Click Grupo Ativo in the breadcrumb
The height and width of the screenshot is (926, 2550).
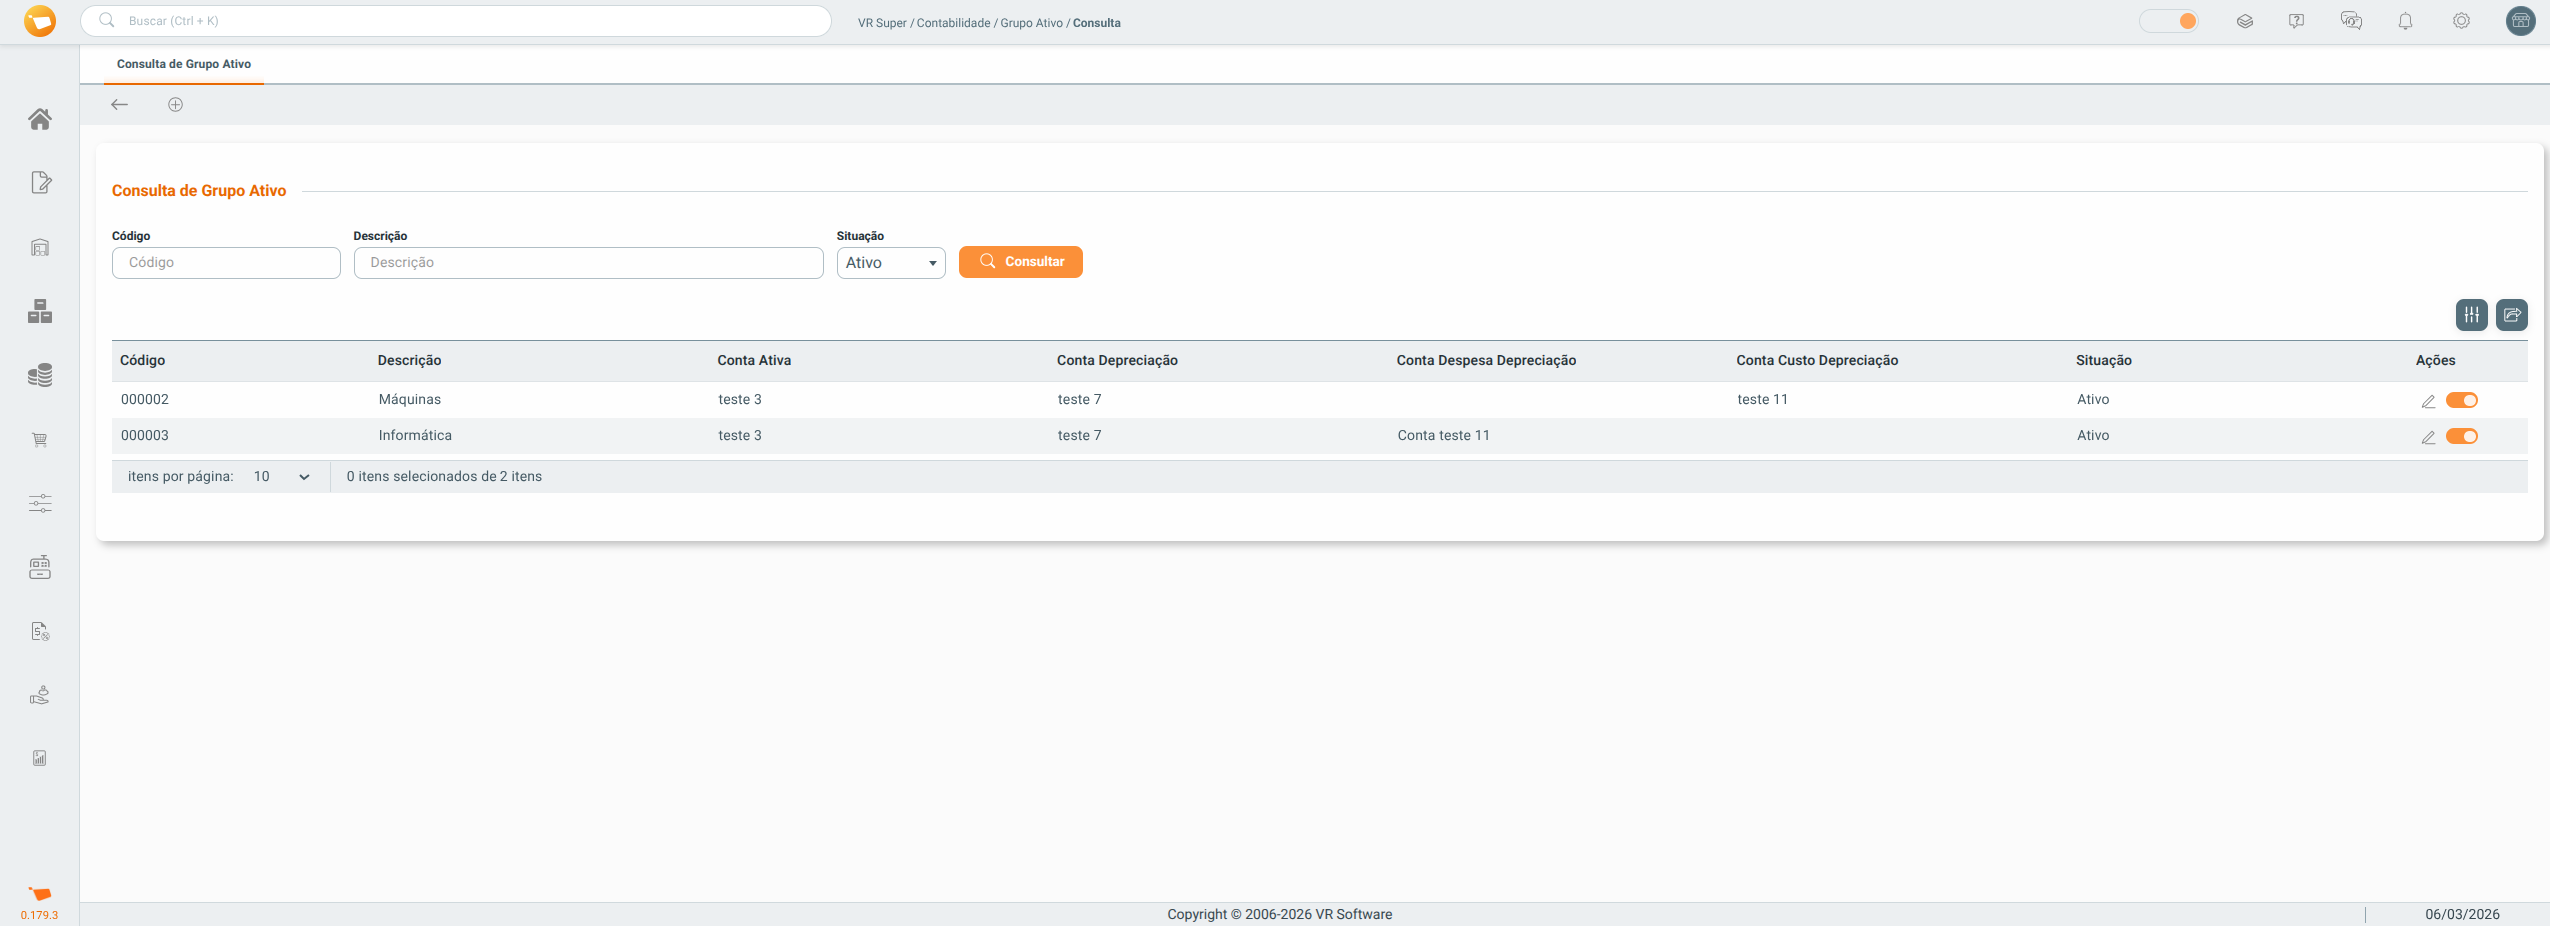(x=1031, y=23)
